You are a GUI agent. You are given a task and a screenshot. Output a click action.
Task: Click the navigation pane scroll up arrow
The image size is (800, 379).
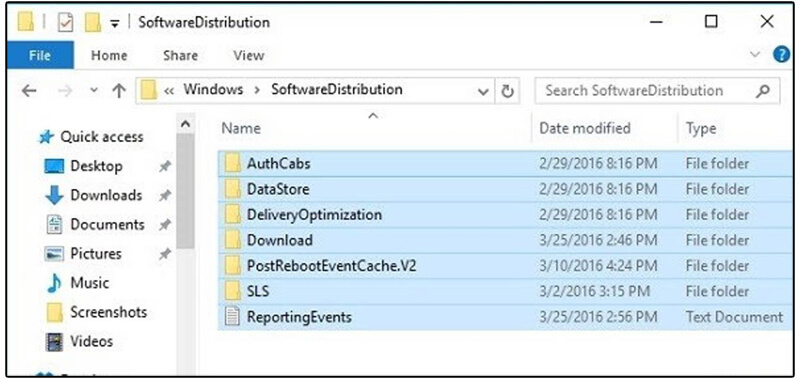(x=186, y=124)
